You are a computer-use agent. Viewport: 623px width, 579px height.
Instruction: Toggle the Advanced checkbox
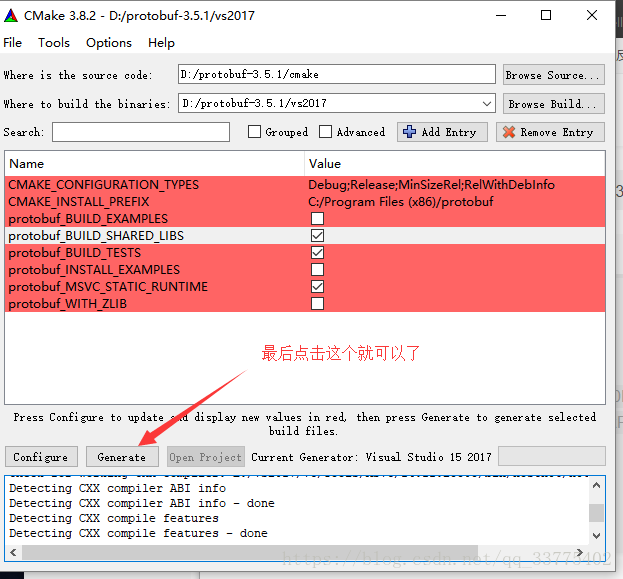point(325,132)
